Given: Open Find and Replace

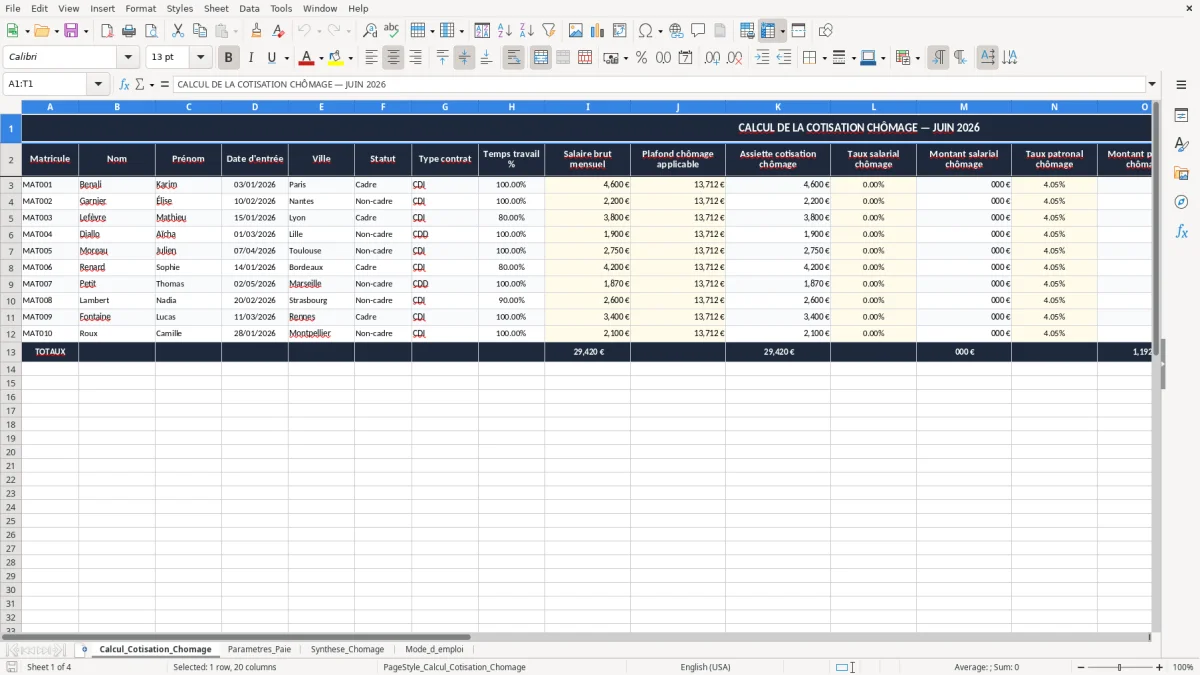Looking at the screenshot, I should point(370,31).
